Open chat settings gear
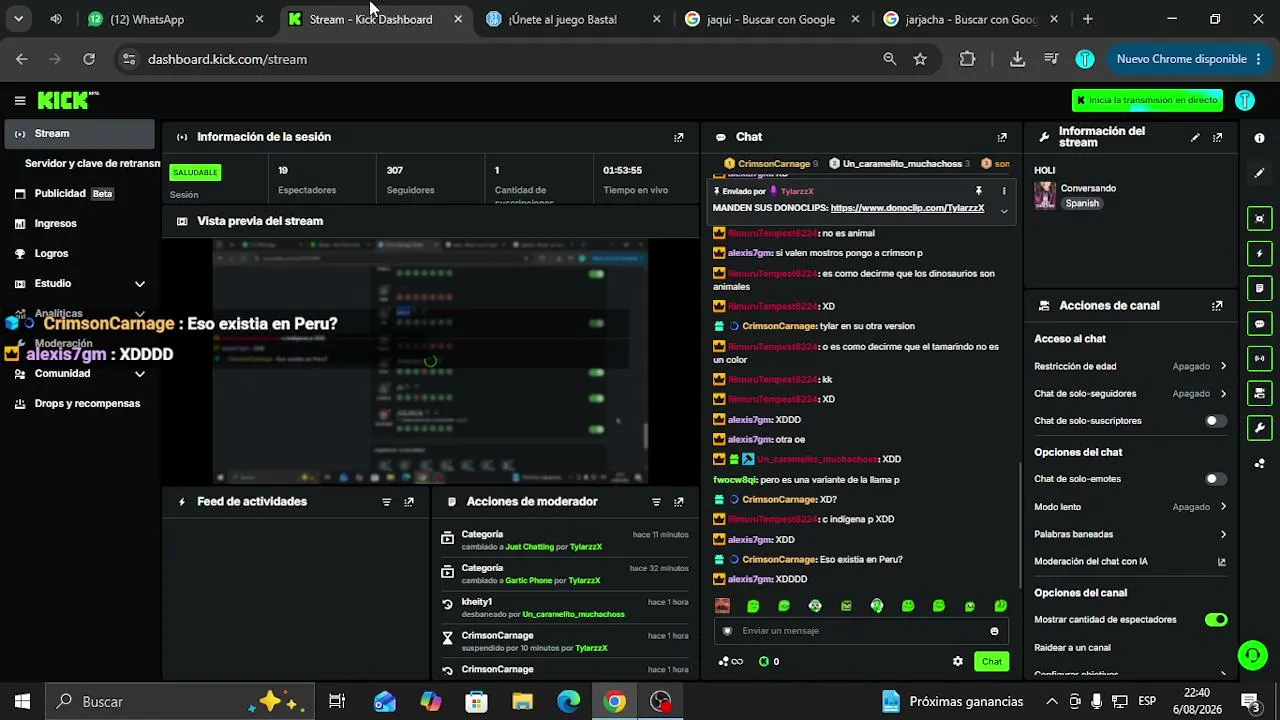This screenshot has height=720, width=1280. pyautogui.click(x=958, y=661)
